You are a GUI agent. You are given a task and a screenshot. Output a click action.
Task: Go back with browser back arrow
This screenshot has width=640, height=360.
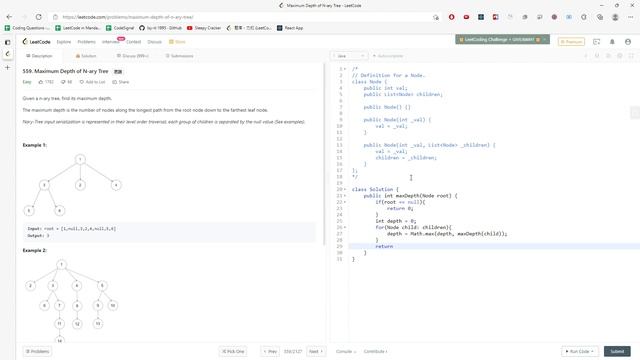point(9,17)
